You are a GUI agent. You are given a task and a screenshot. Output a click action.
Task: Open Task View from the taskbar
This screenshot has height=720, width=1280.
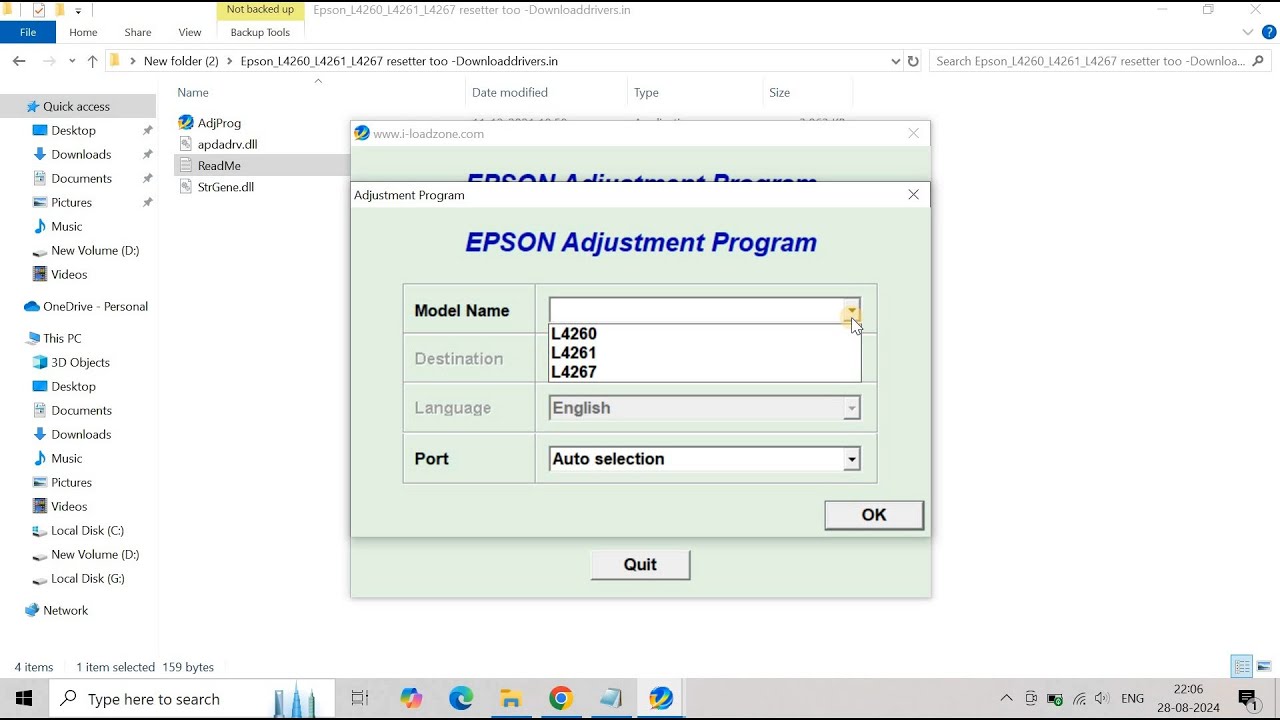click(x=360, y=699)
